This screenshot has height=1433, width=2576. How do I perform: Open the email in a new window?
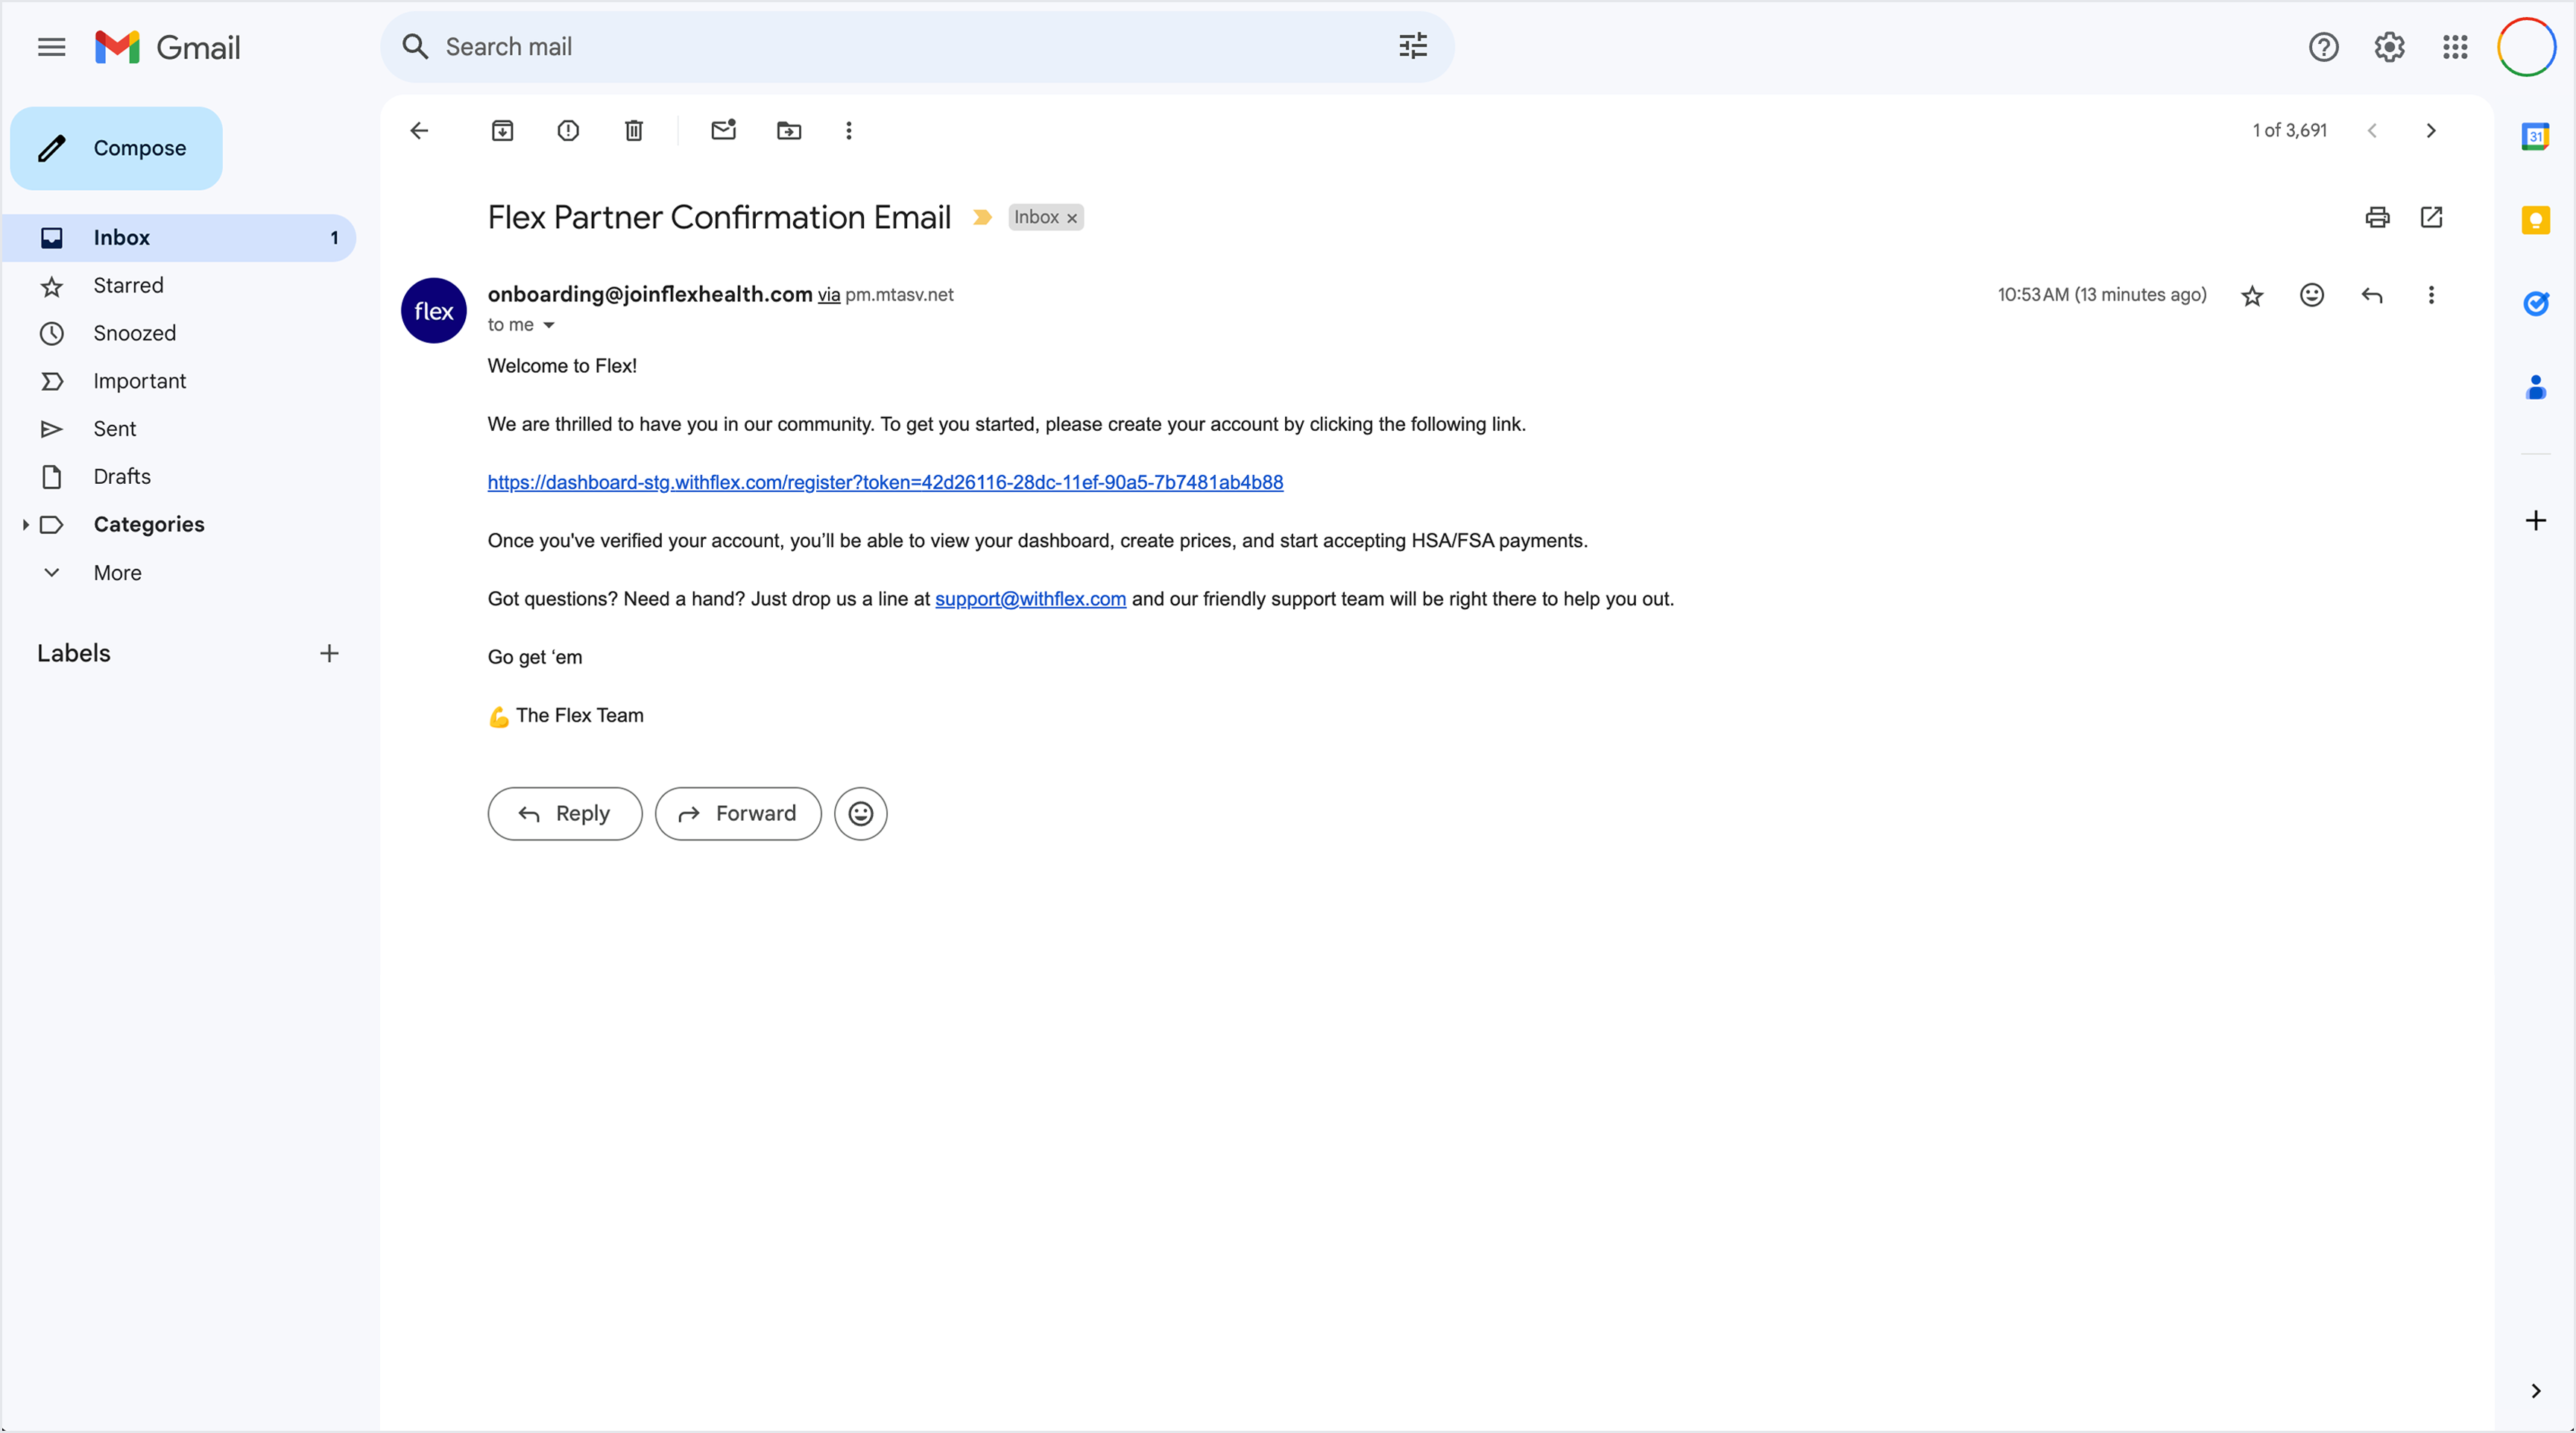pos(2431,217)
